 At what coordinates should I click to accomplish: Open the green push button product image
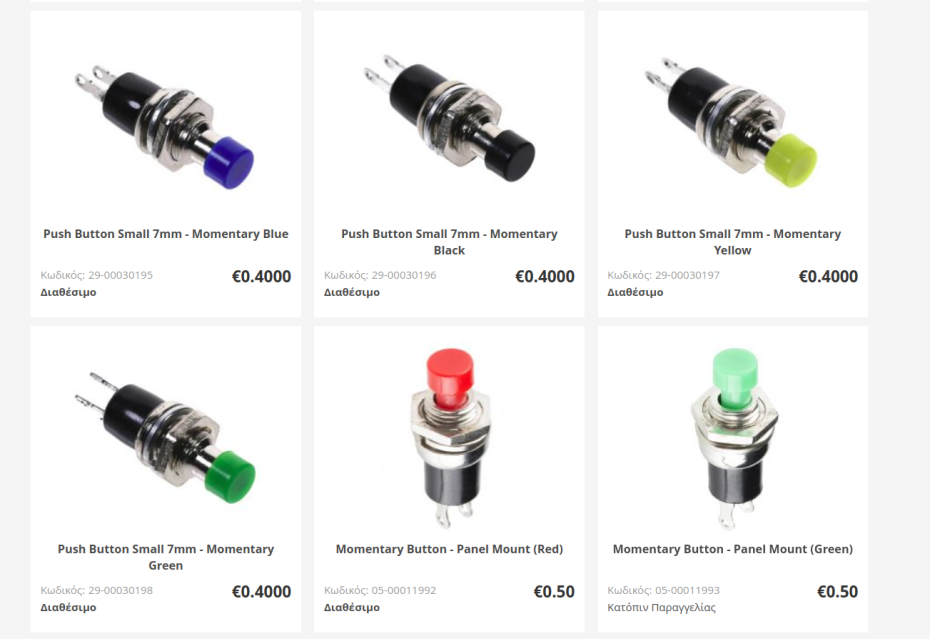pyautogui.click(x=165, y=437)
